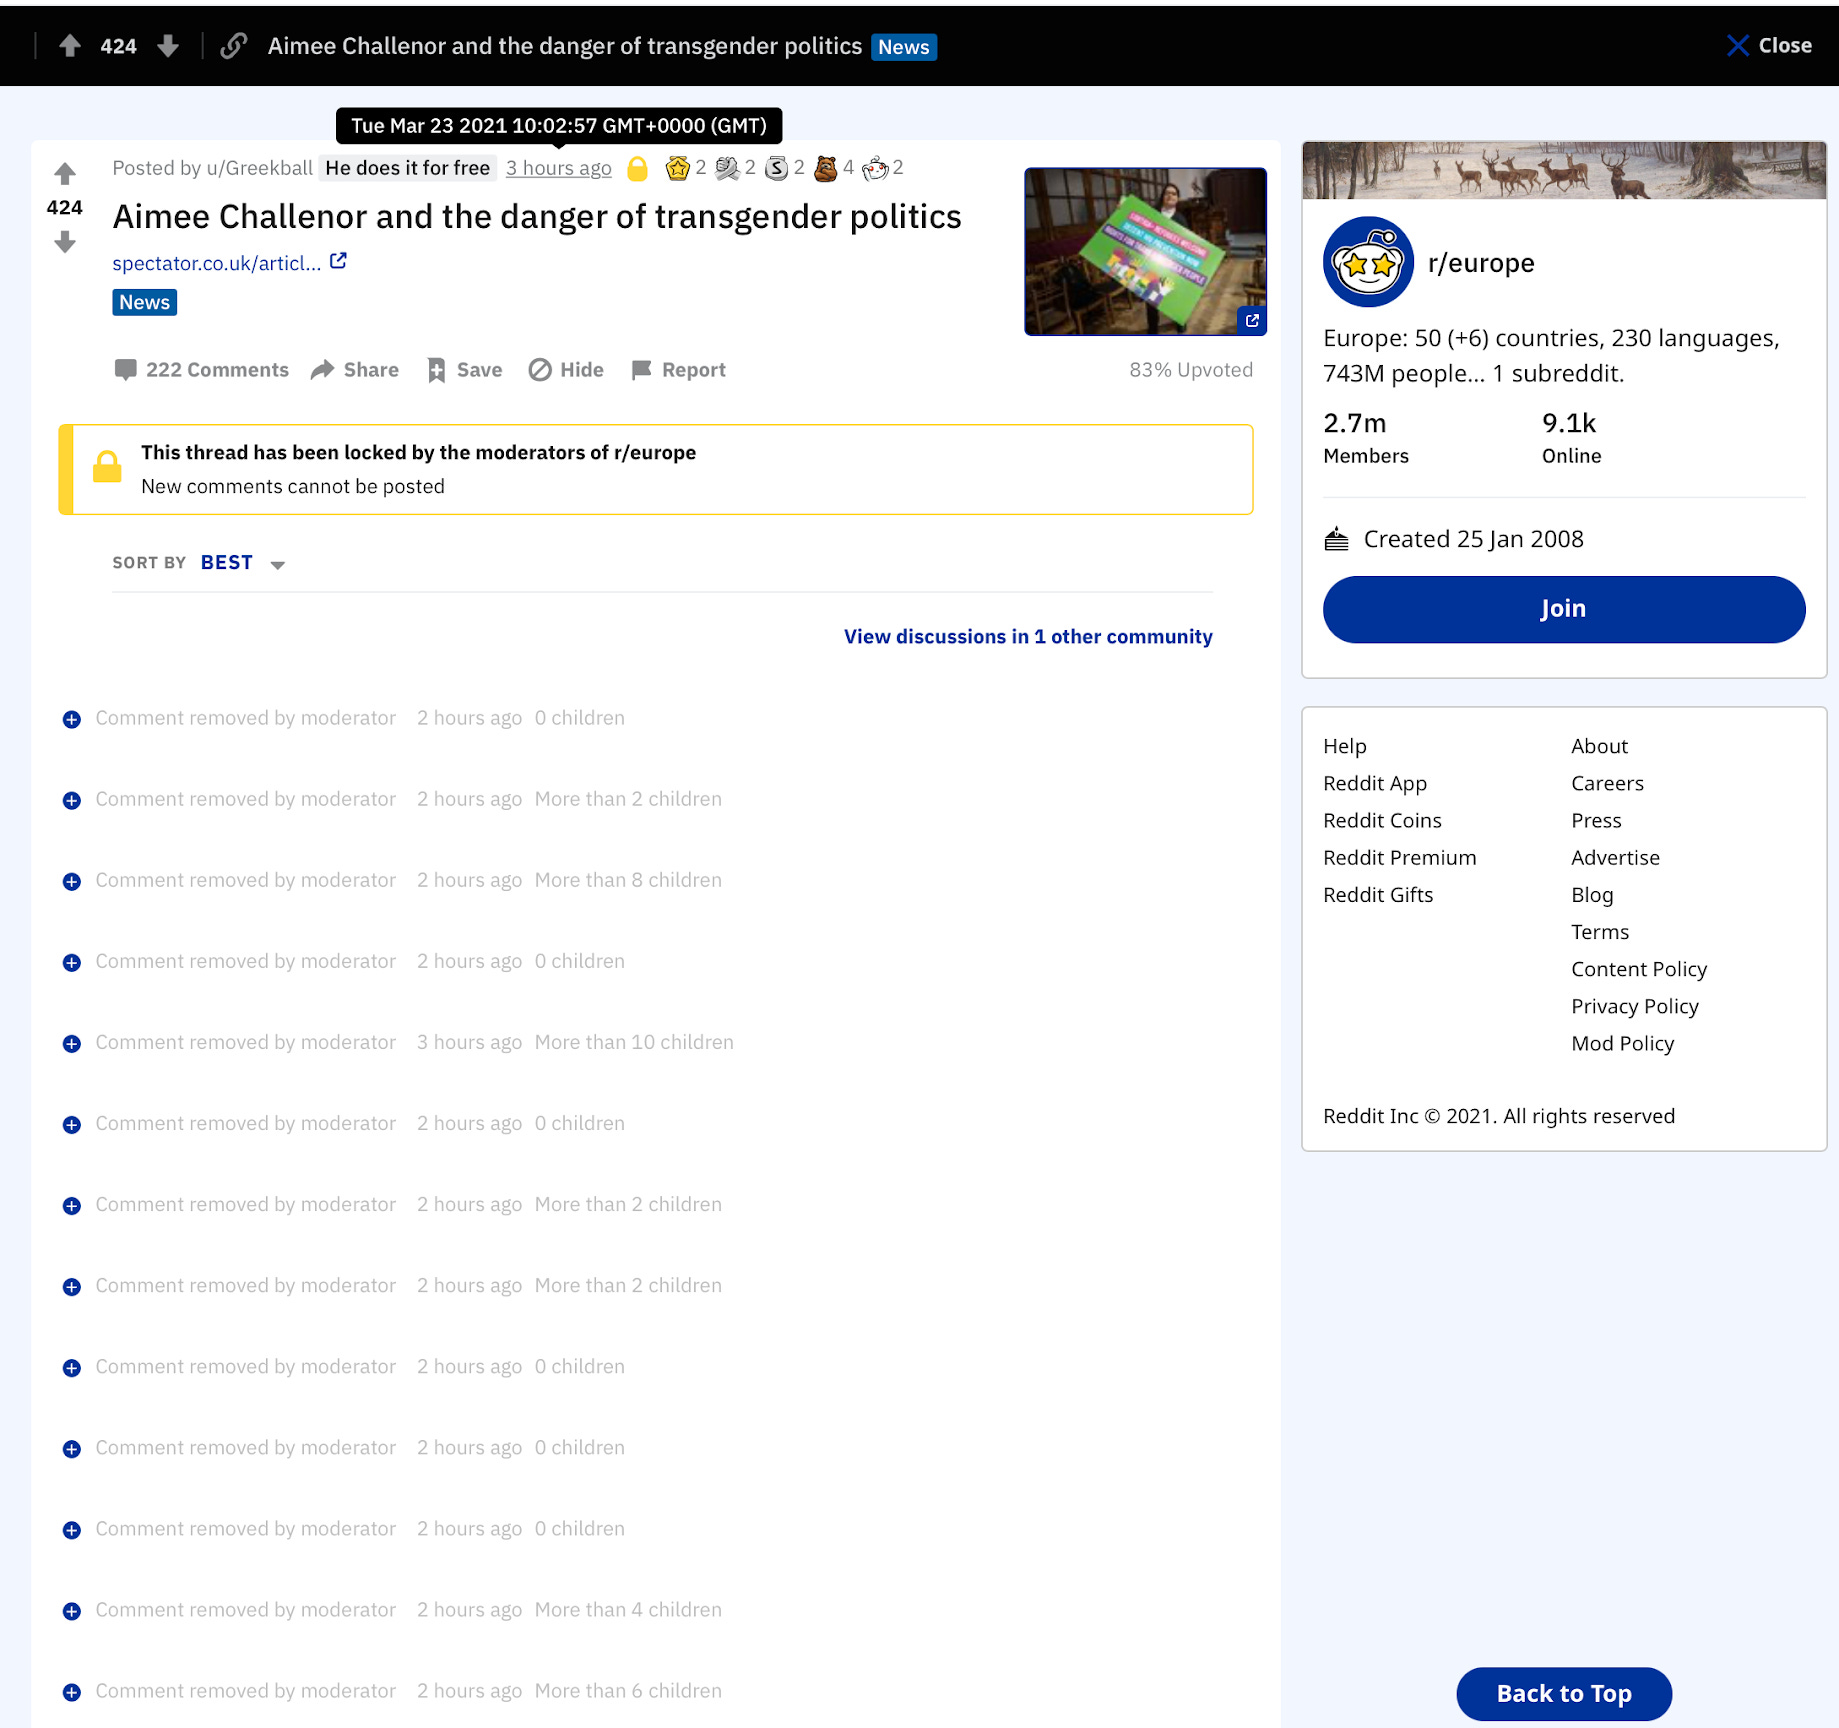Click the 'Created 25 Jan 2008' text
This screenshot has height=1728, width=1839.
pos(1473,539)
